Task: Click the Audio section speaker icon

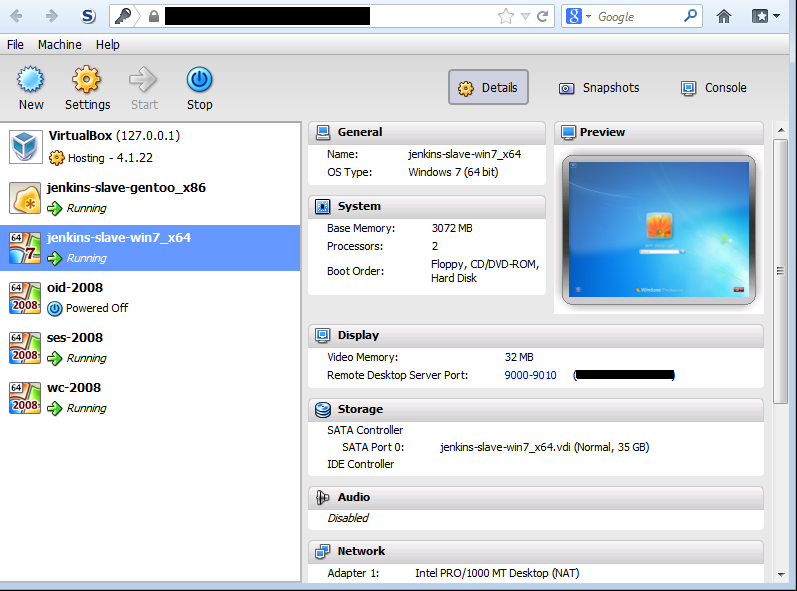Action: [x=323, y=497]
